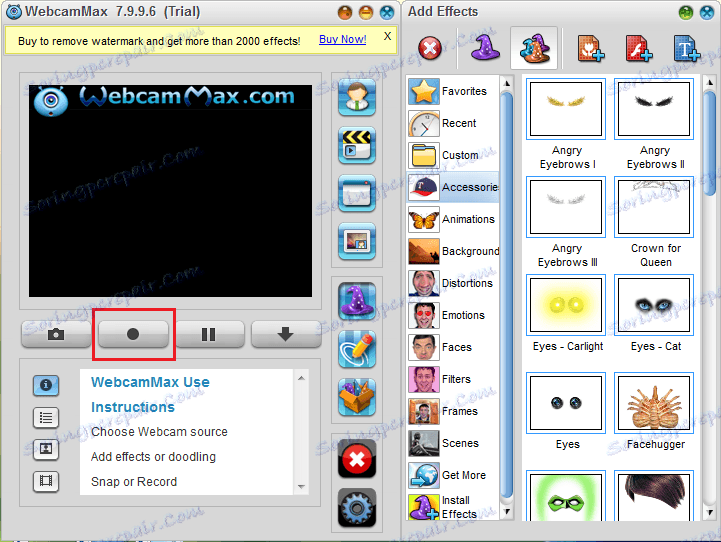
Task: Open the Background category
Action: point(453,251)
